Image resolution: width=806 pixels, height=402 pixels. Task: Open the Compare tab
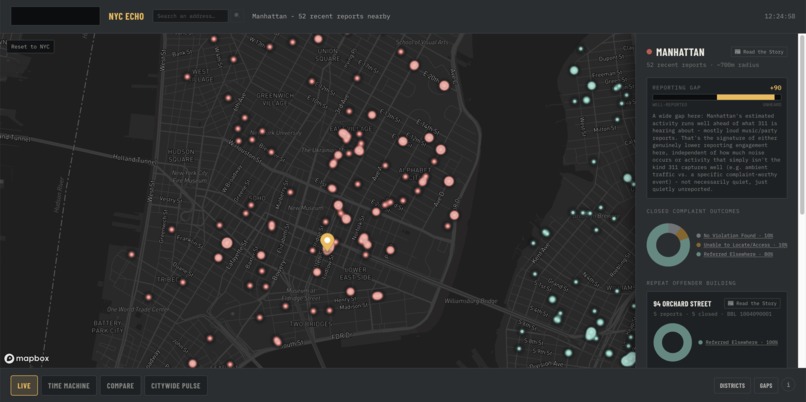point(120,386)
